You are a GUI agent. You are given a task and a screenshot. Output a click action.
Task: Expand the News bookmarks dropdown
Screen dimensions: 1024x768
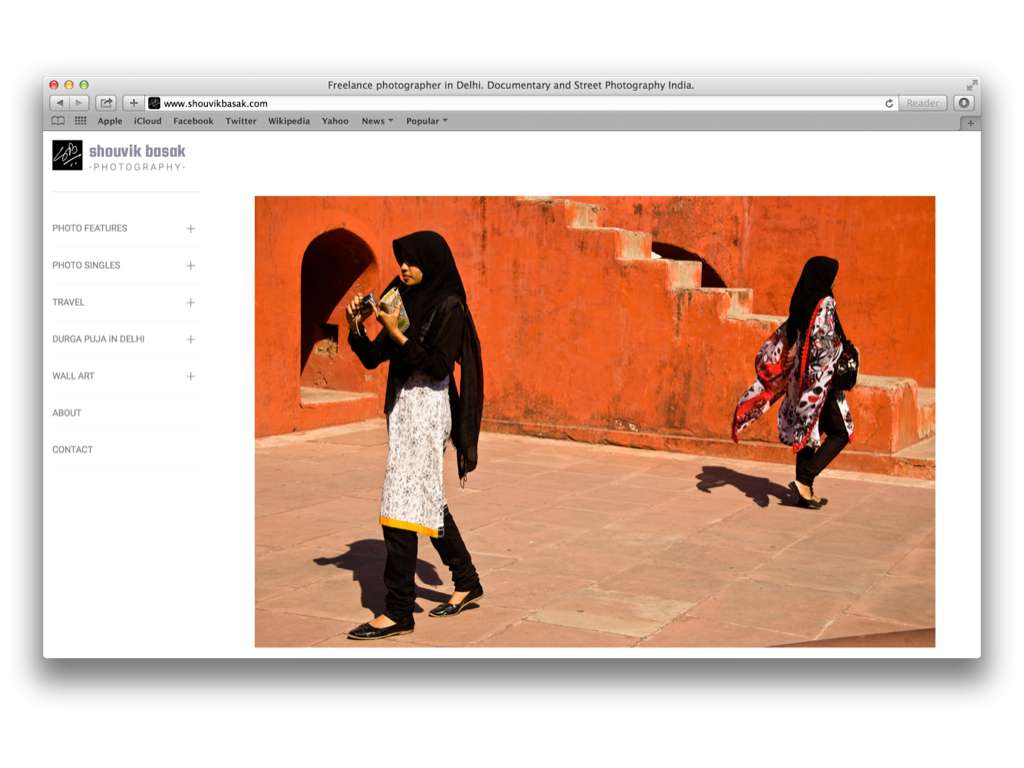(377, 121)
